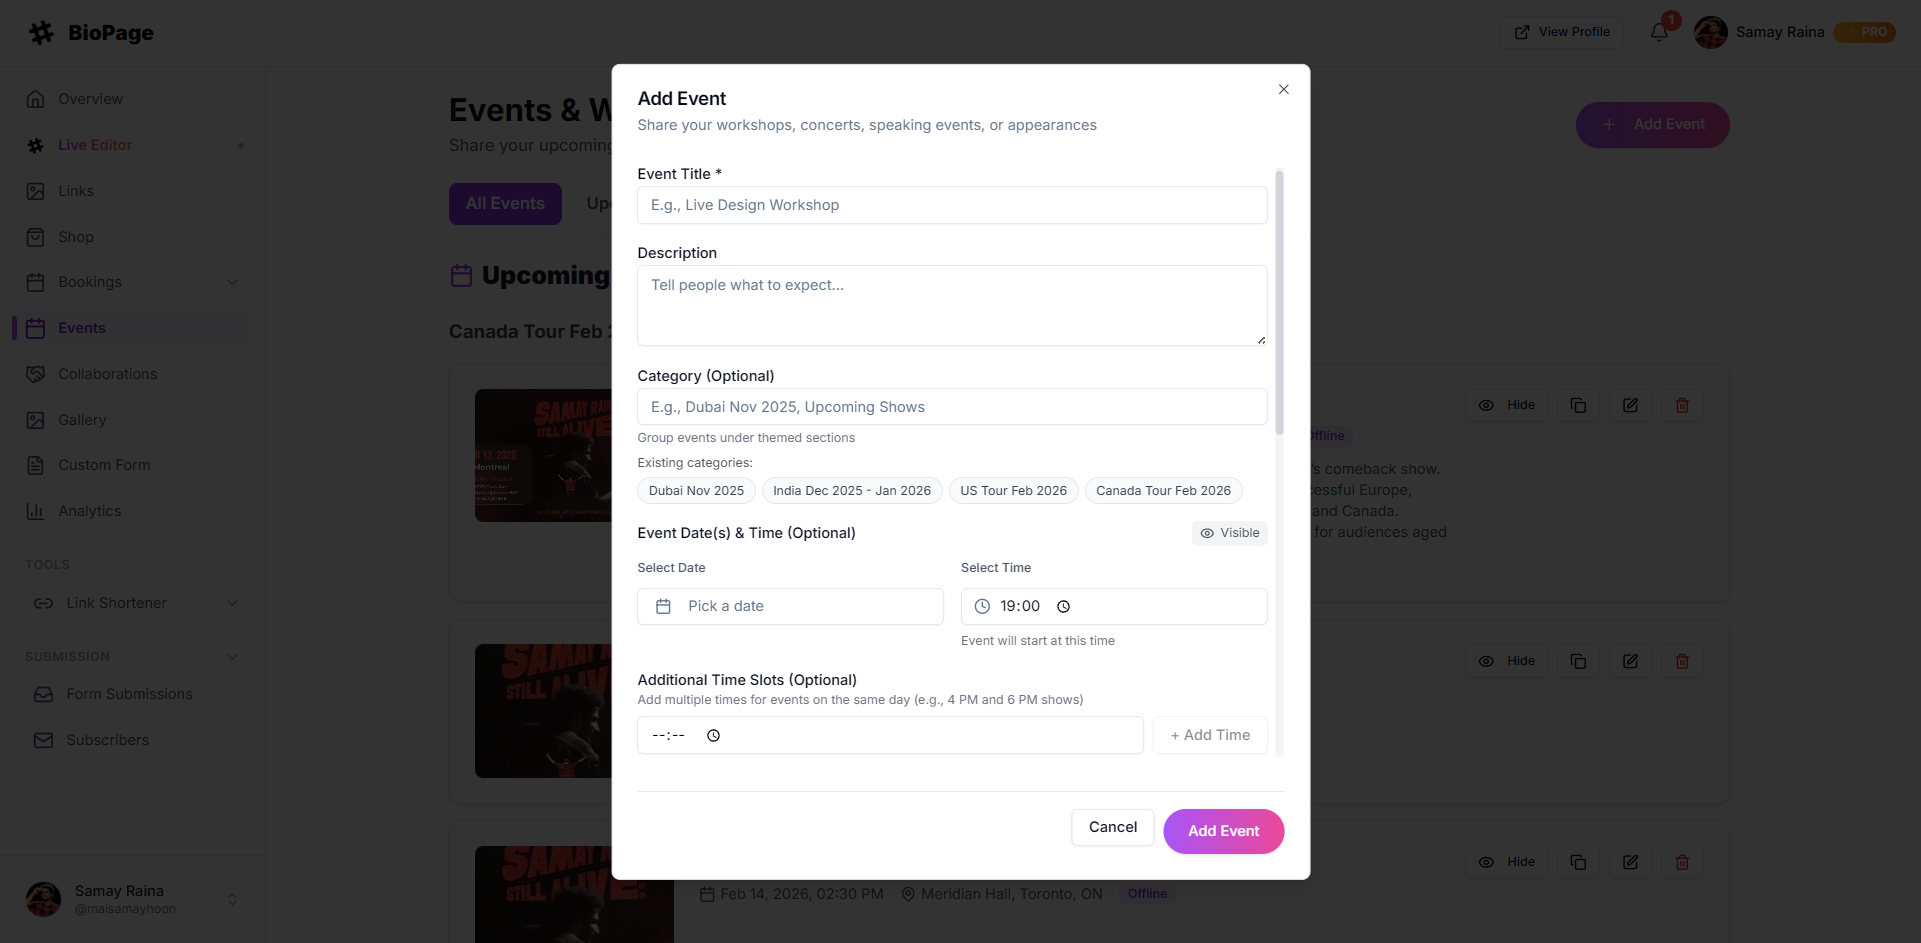Select the Dubai Nov 2025 category chip
The height and width of the screenshot is (943, 1921).
click(696, 491)
